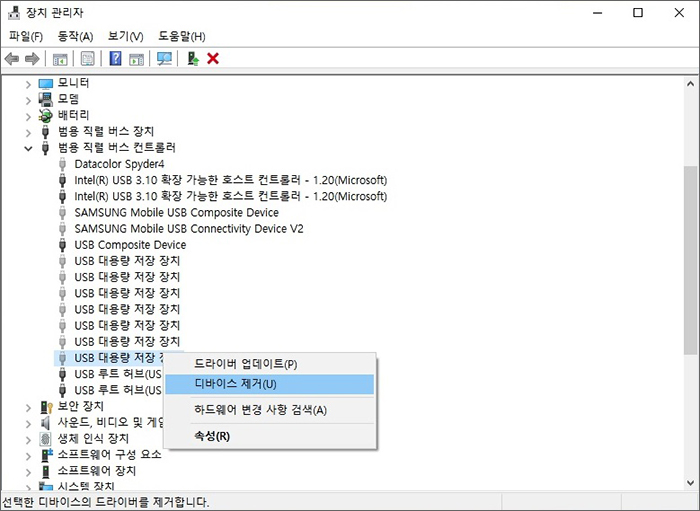Expand the 보안 장치 category
The width and height of the screenshot is (700, 511).
point(28,407)
